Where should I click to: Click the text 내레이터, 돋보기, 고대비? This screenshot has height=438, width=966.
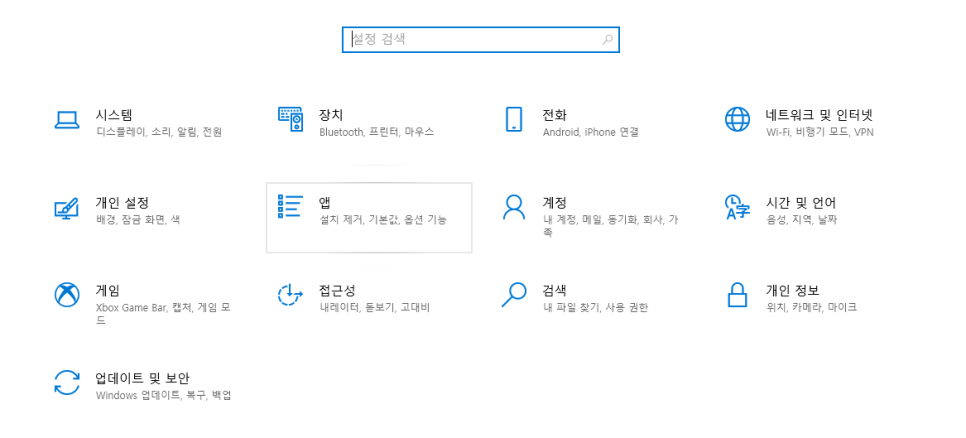point(375,307)
